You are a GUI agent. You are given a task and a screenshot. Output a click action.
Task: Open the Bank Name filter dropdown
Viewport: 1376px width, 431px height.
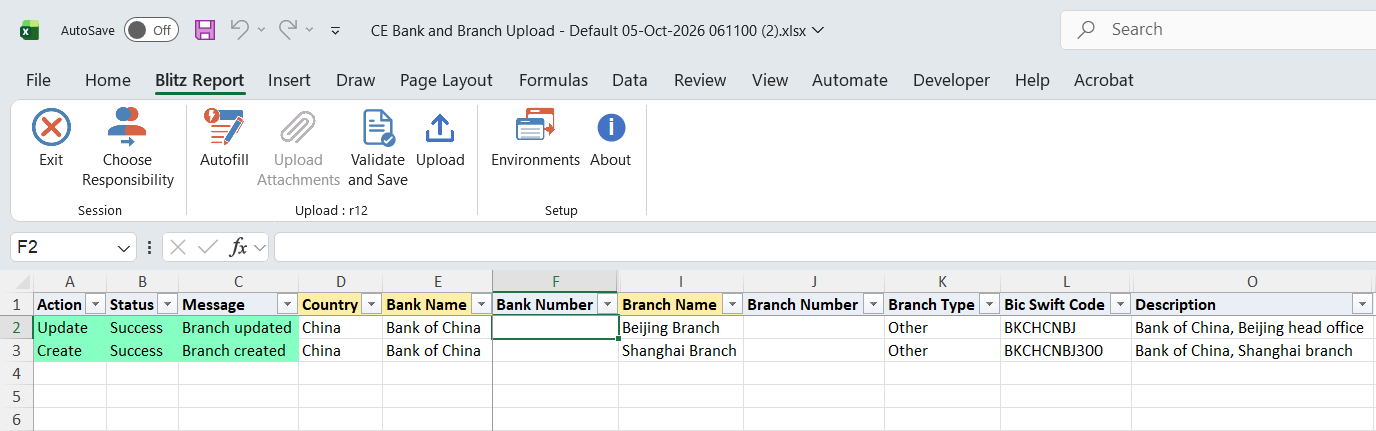(x=481, y=304)
